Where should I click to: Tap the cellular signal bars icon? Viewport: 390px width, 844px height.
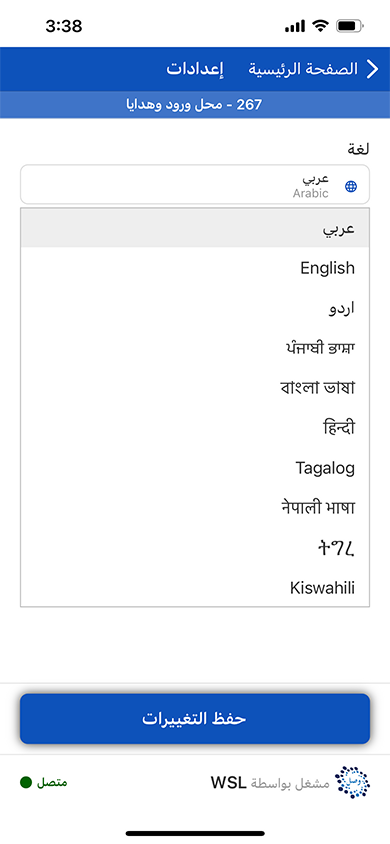[295, 26]
